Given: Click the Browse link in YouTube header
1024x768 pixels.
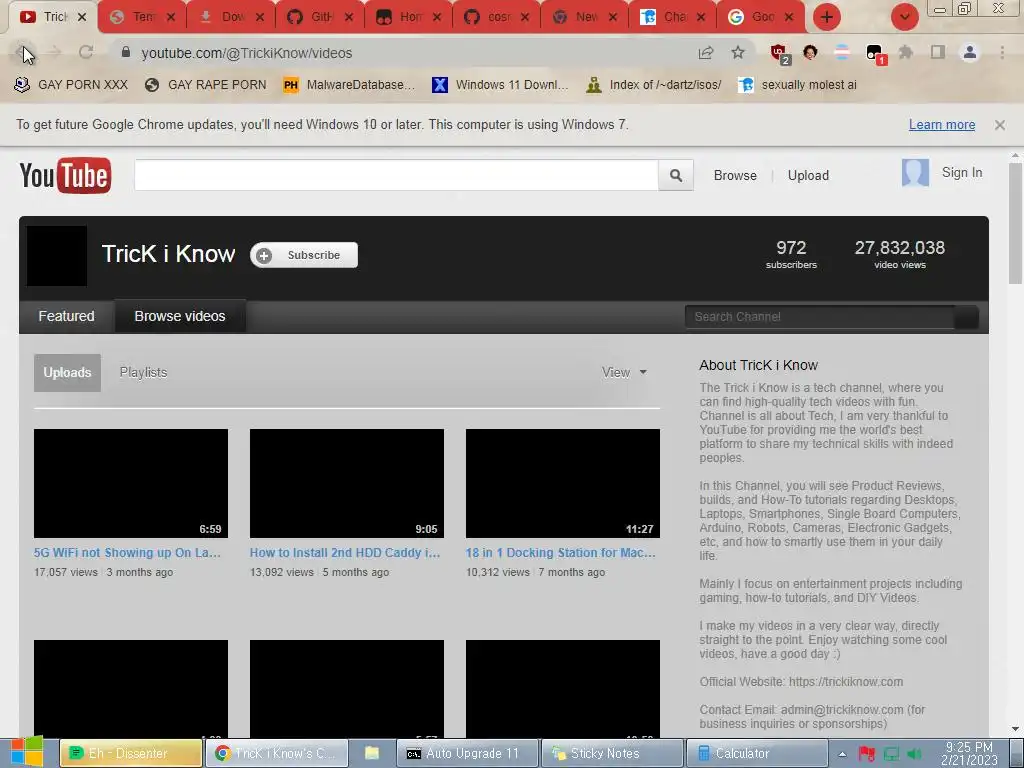Looking at the screenshot, I should pyautogui.click(x=735, y=175).
